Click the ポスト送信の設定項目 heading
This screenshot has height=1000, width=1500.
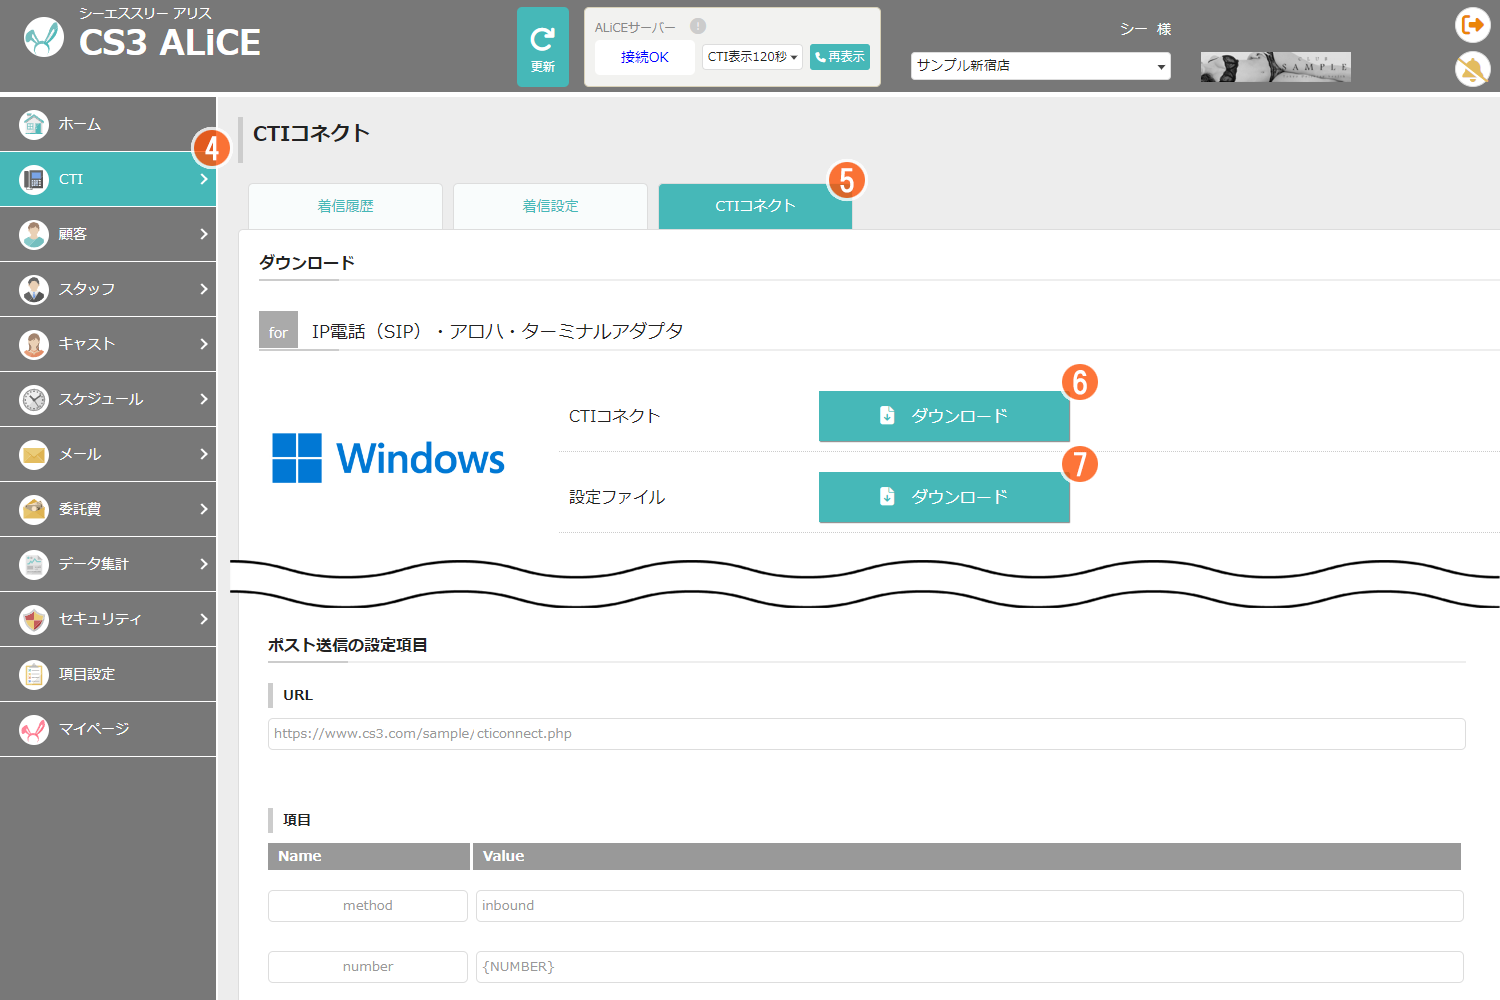pyautogui.click(x=347, y=645)
